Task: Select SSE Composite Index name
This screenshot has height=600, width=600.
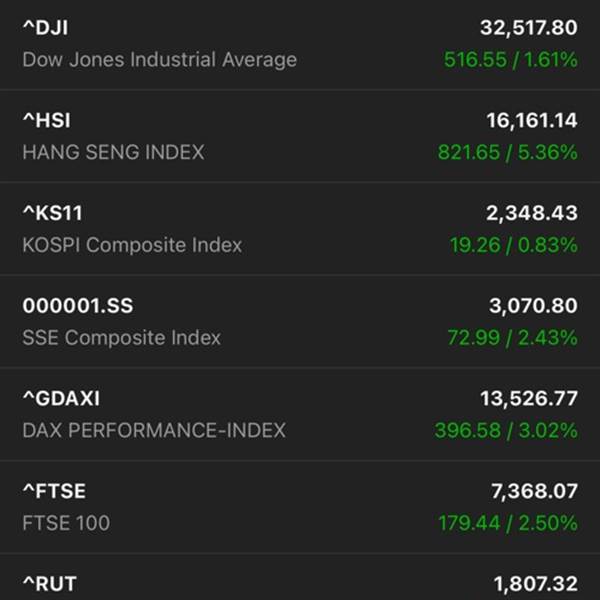Action: pos(121,338)
